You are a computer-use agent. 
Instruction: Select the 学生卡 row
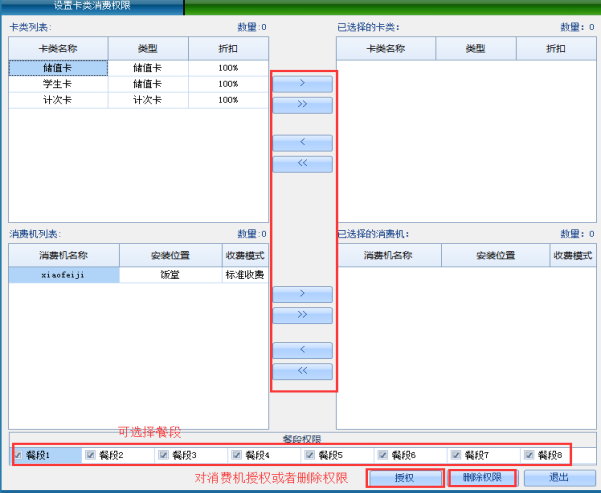tap(138, 84)
